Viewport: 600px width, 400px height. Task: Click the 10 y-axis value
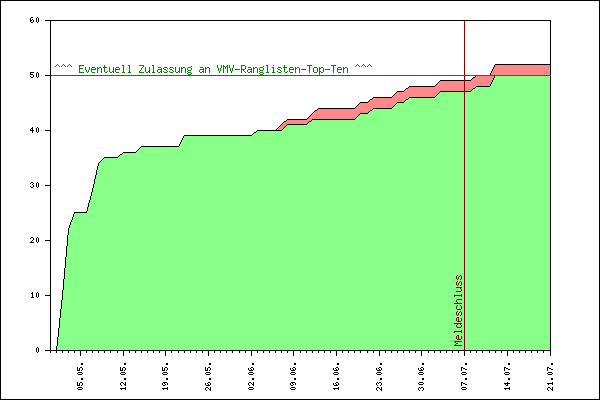click(x=34, y=295)
